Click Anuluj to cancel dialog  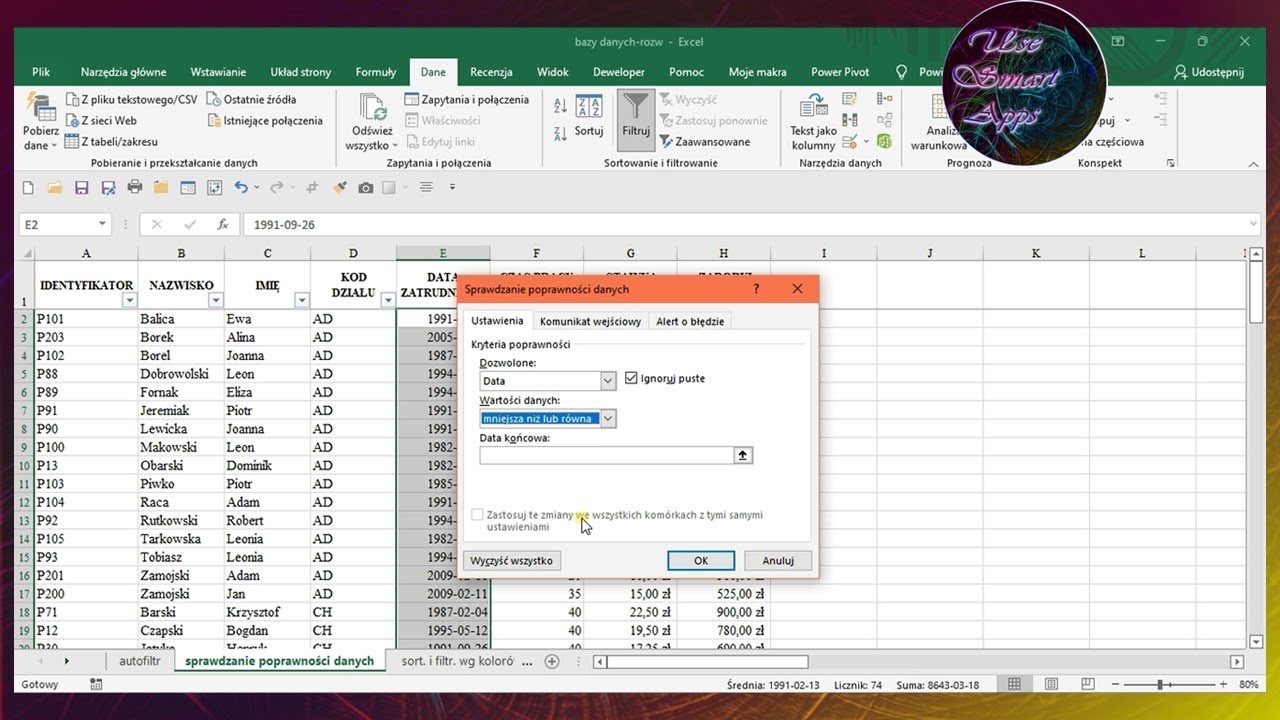[778, 561]
